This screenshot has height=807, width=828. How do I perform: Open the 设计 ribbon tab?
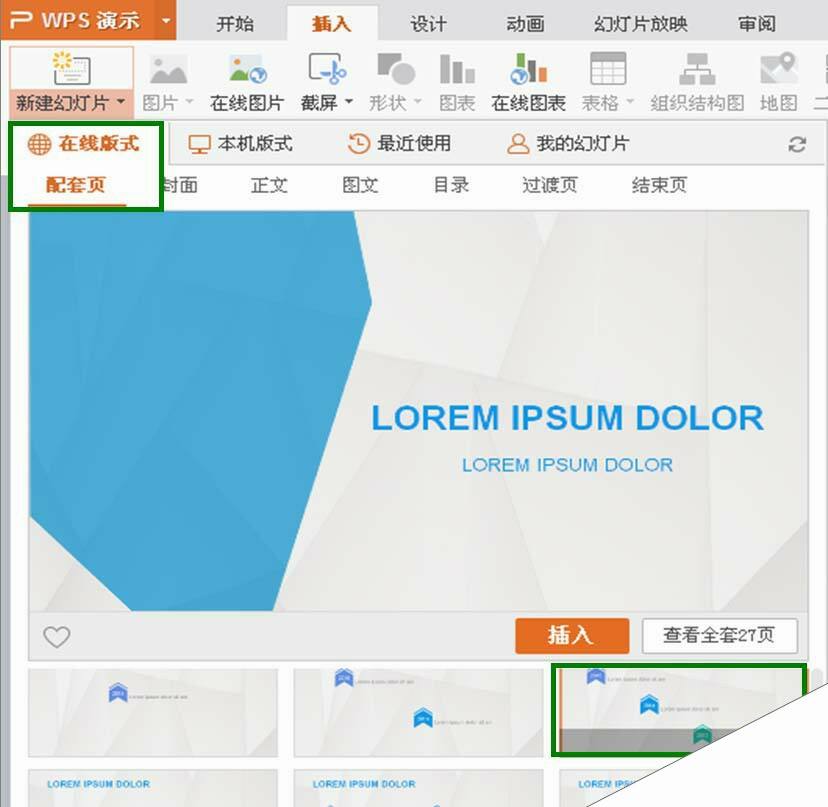pyautogui.click(x=428, y=24)
